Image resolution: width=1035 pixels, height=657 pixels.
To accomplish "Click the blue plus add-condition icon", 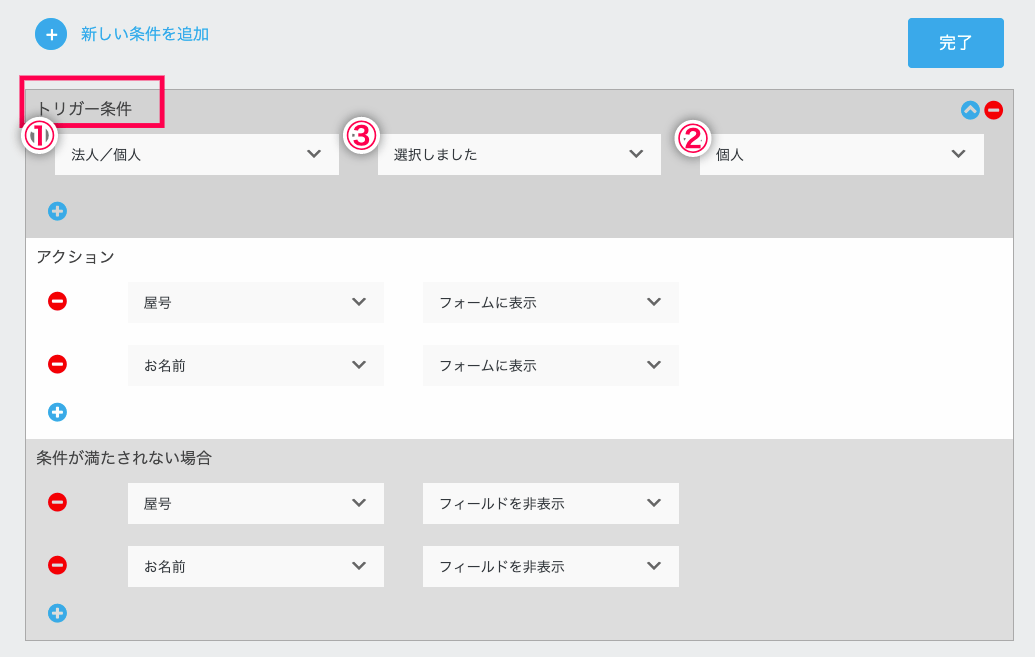I will coord(51,34).
